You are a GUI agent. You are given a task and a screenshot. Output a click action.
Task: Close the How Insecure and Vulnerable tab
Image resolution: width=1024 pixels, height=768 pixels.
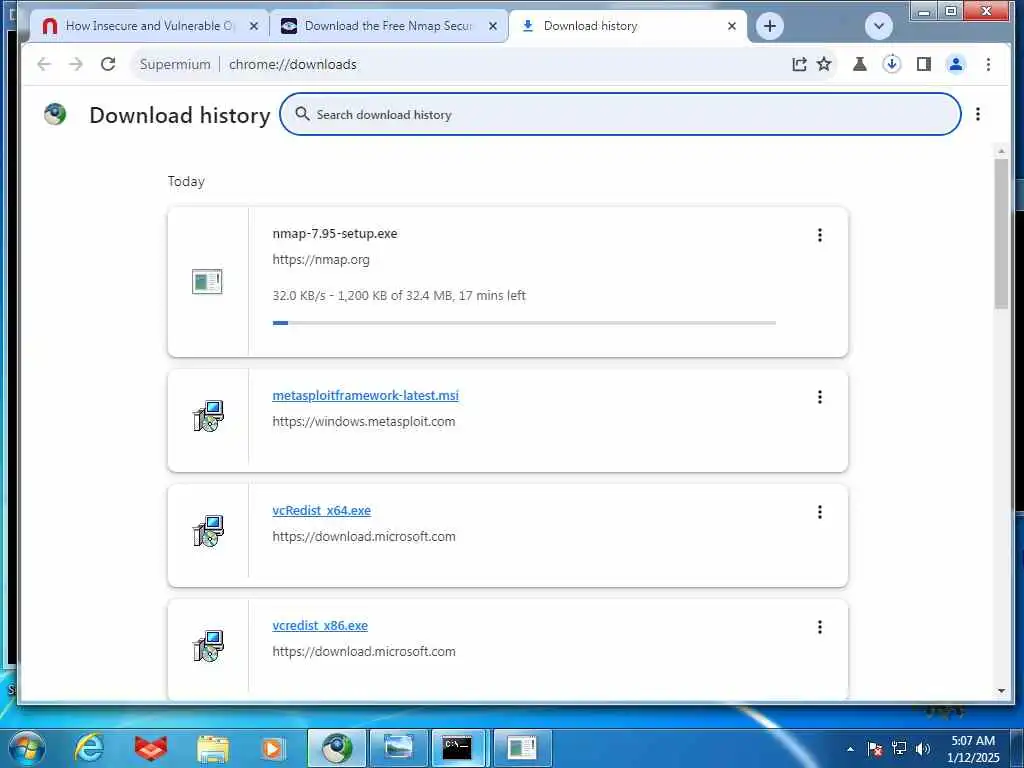point(254,26)
